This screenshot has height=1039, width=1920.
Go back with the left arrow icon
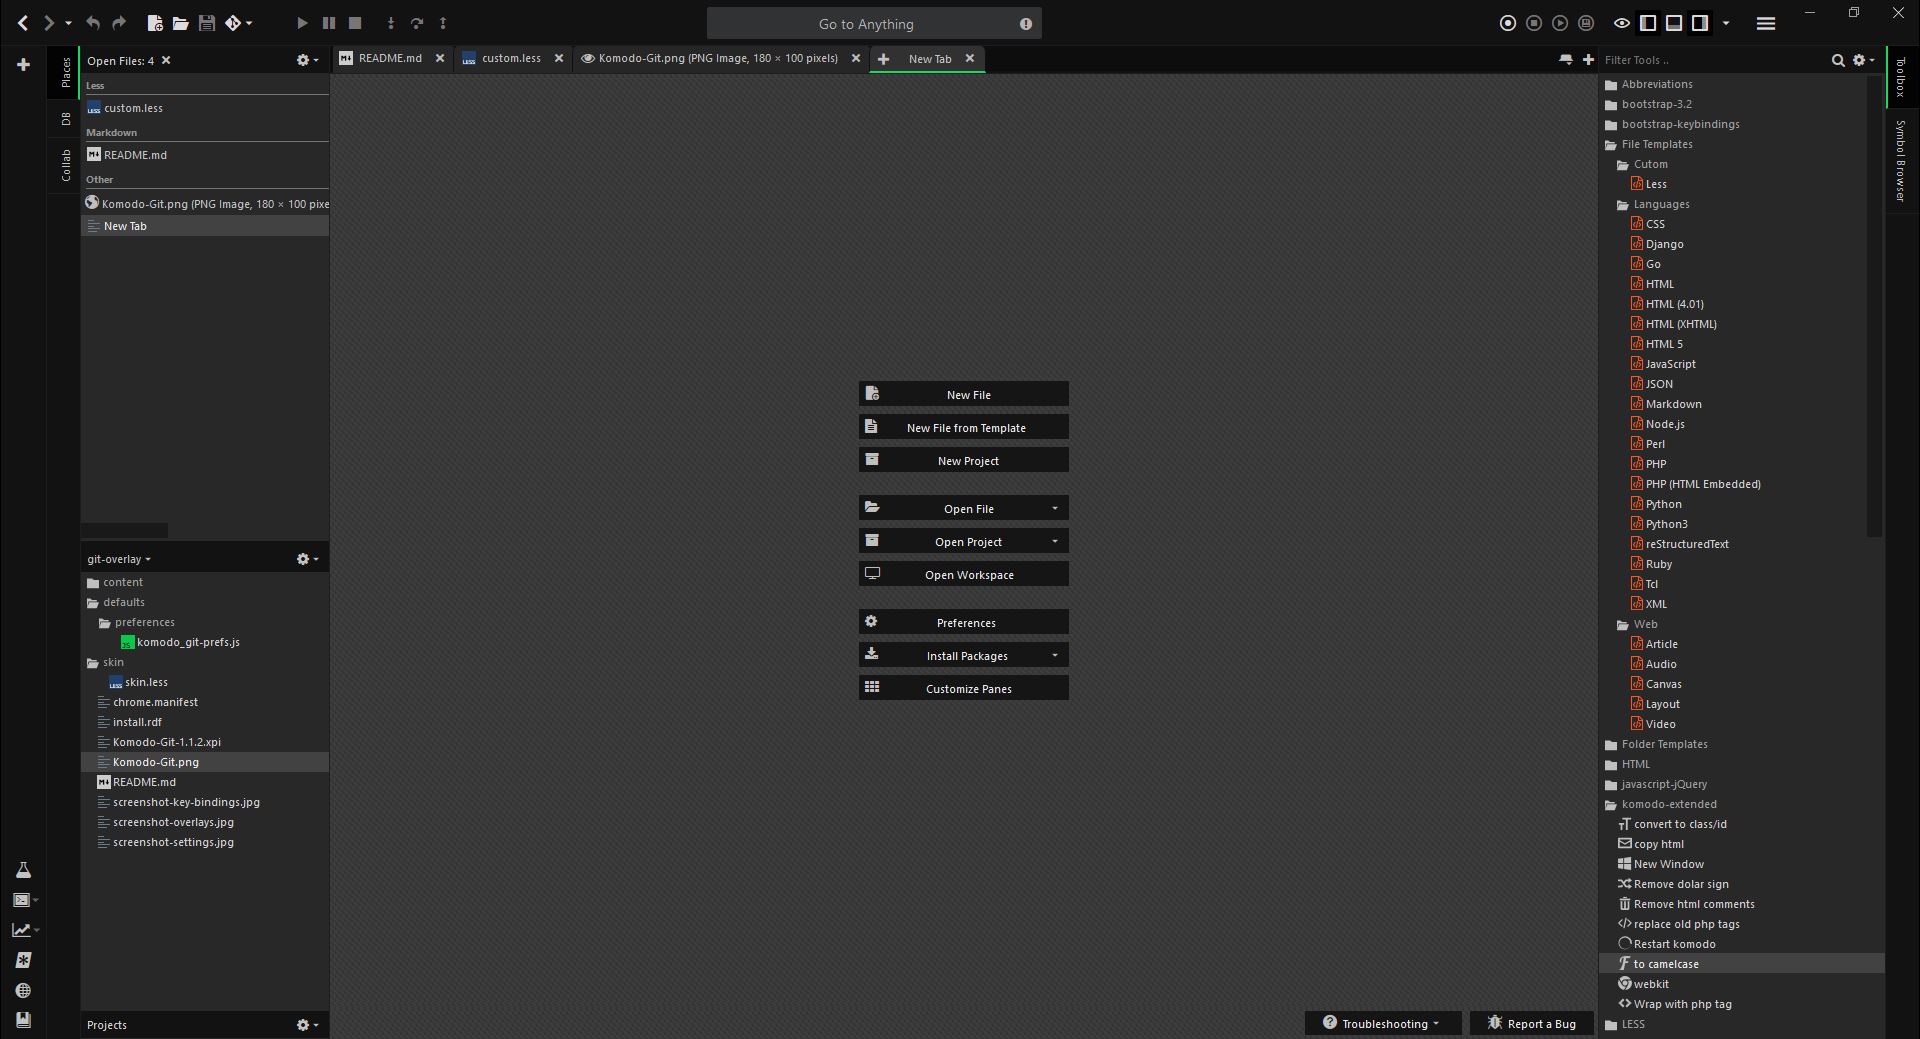pyautogui.click(x=23, y=22)
